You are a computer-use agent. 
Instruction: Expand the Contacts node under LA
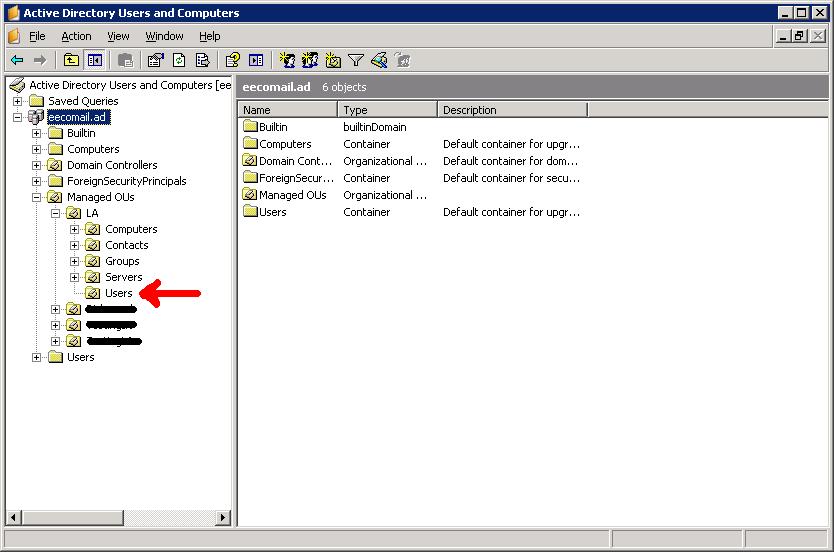click(74, 245)
